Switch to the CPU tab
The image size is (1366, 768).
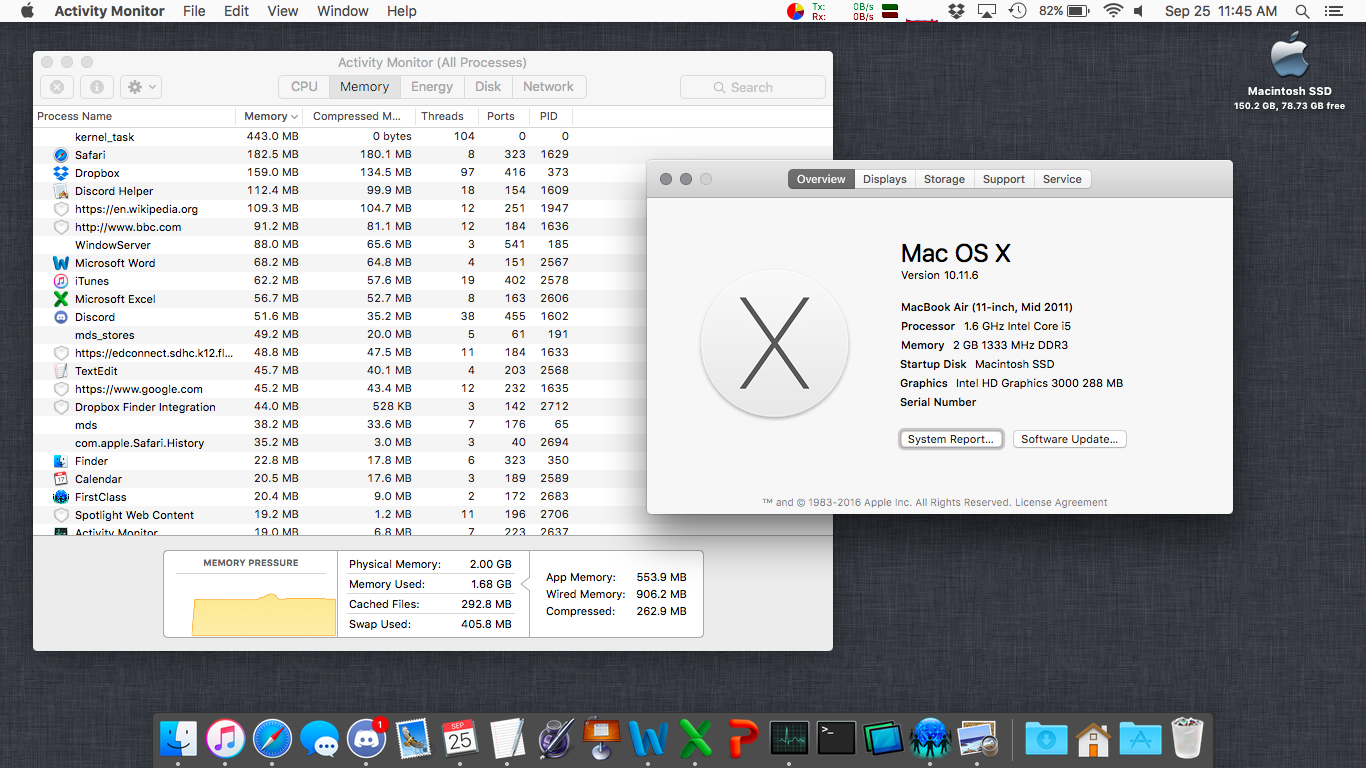pyautogui.click(x=304, y=87)
